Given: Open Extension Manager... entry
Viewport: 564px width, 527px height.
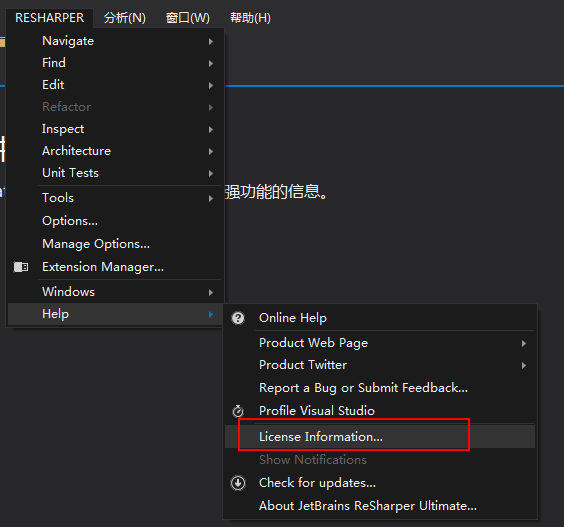Looking at the screenshot, I should (x=115, y=267).
